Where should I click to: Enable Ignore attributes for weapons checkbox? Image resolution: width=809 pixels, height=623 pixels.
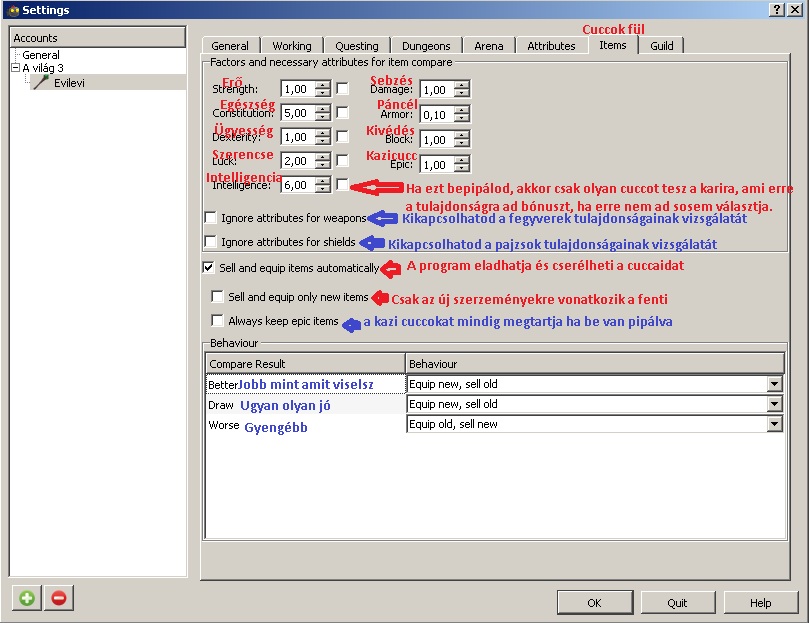pyautogui.click(x=211, y=217)
